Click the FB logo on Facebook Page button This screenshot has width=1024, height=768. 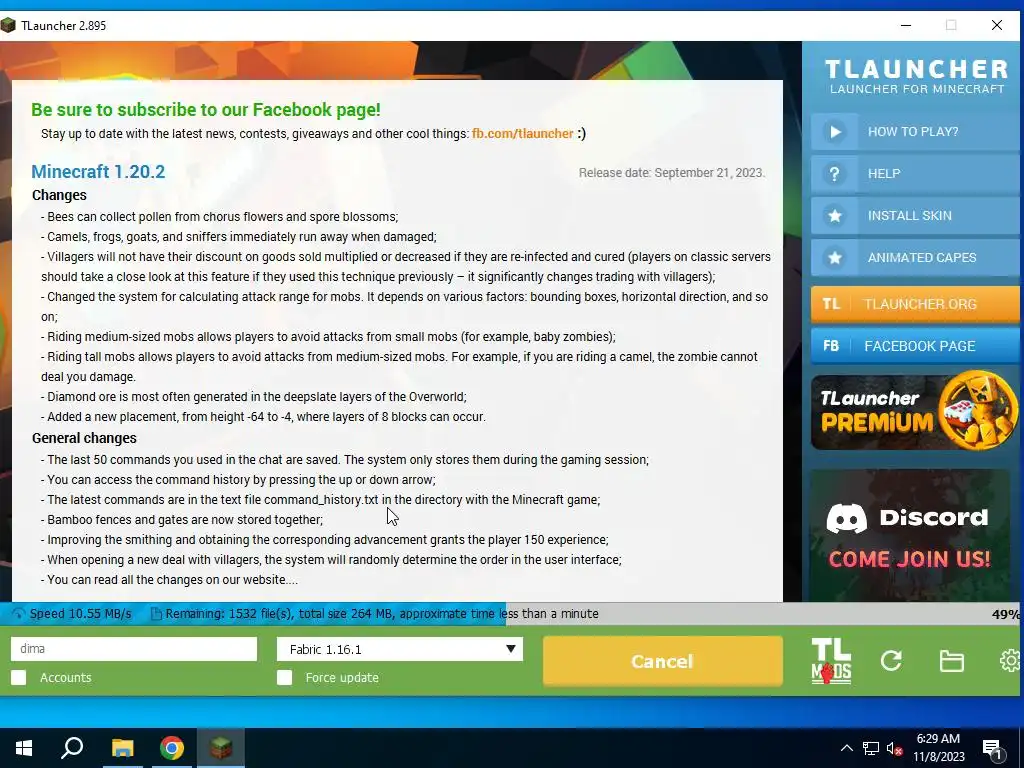pos(831,346)
